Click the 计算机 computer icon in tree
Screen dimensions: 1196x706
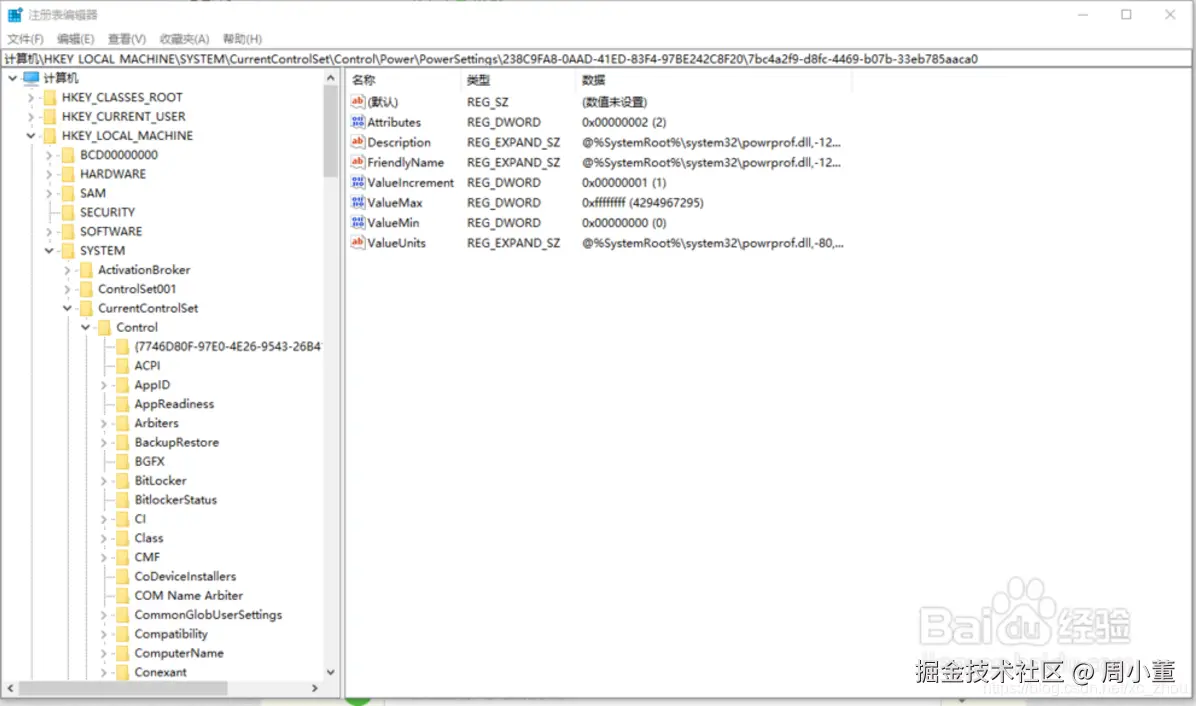coord(31,78)
